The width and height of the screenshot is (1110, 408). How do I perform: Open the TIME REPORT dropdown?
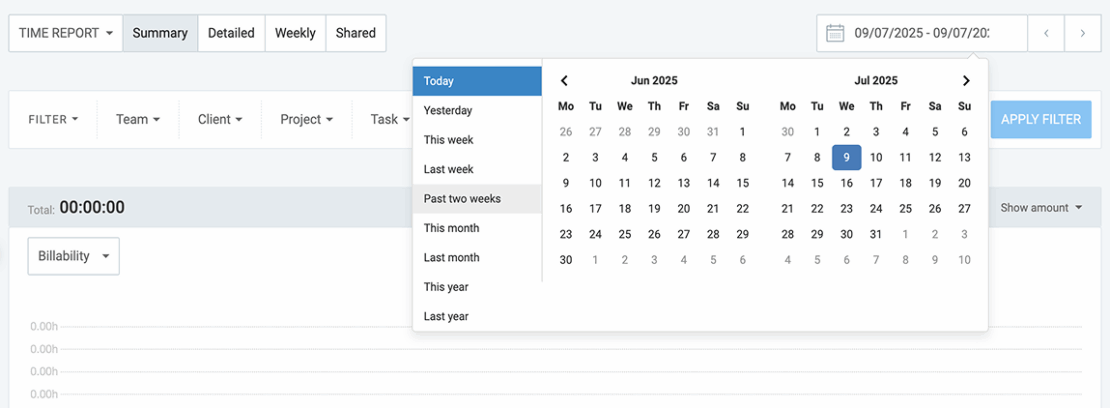click(66, 33)
